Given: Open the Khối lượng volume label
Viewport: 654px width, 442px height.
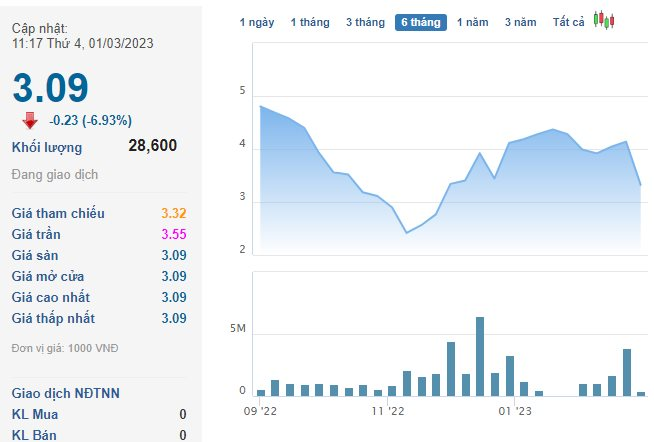Looking at the screenshot, I should click(x=47, y=148).
